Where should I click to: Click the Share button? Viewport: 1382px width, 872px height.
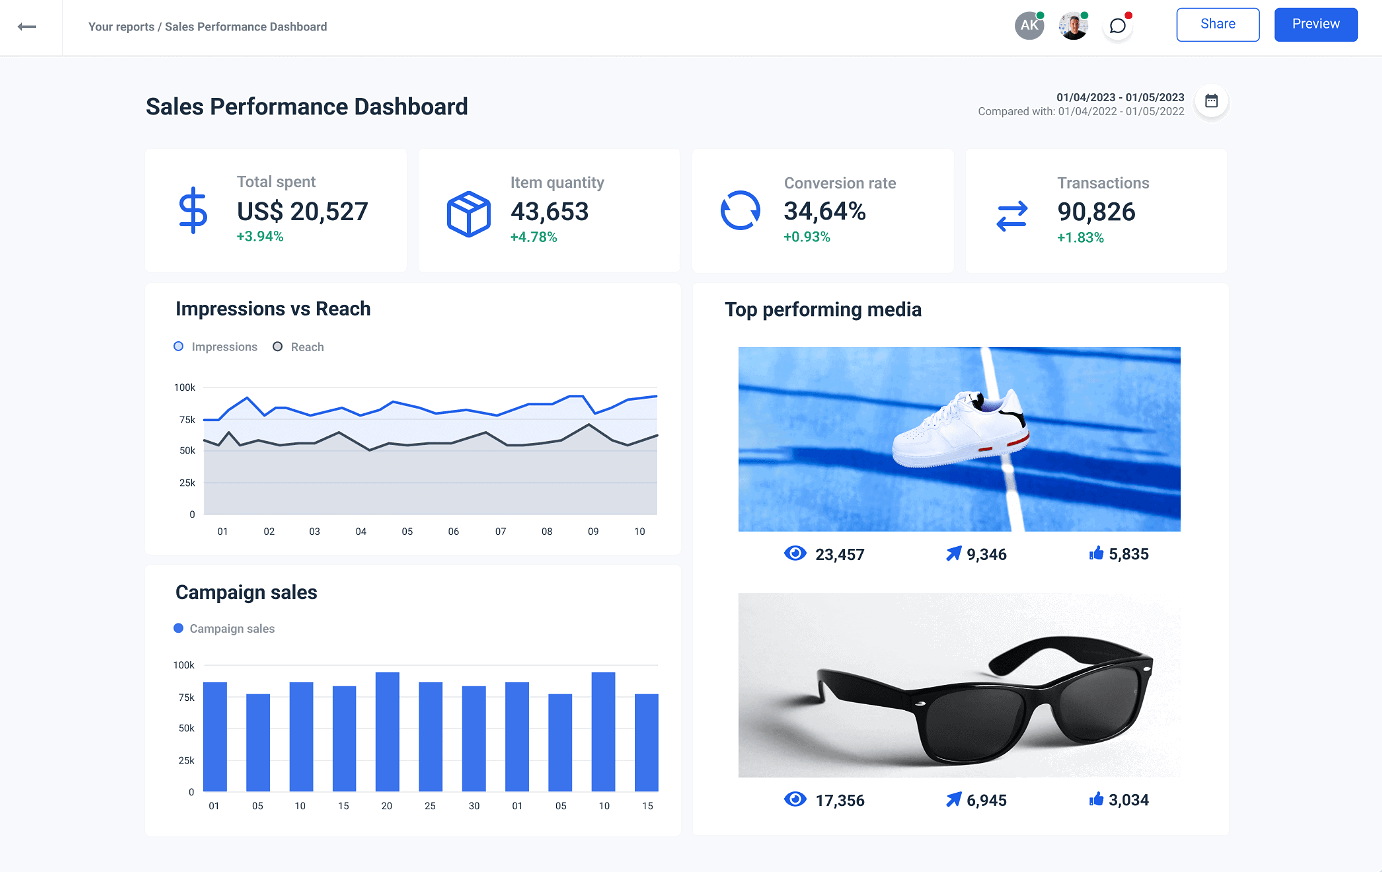pyautogui.click(x=1217, y=24)
